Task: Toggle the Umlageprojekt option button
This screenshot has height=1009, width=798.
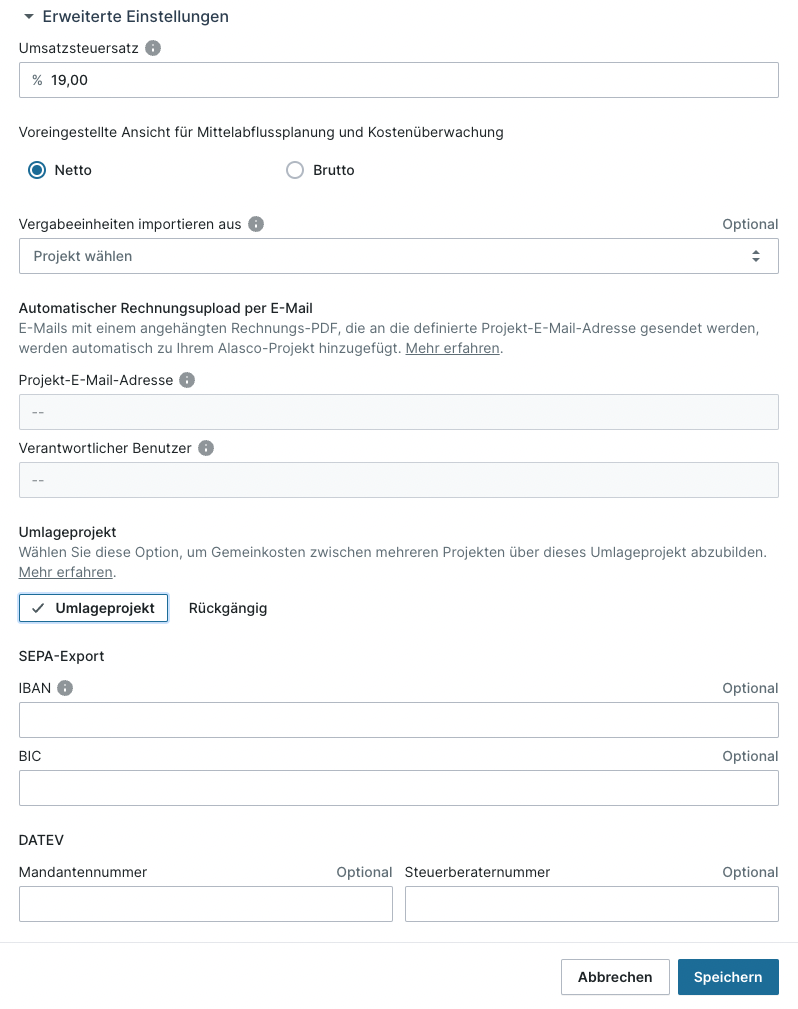Action: click(93, 608)
